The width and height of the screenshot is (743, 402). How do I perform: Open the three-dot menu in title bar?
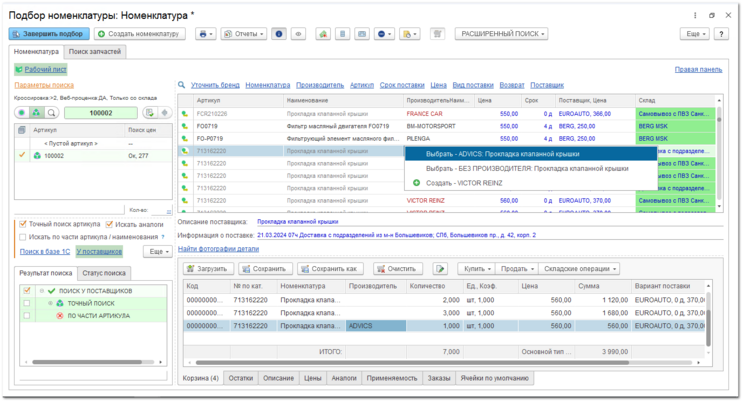[x=695, y=16]
